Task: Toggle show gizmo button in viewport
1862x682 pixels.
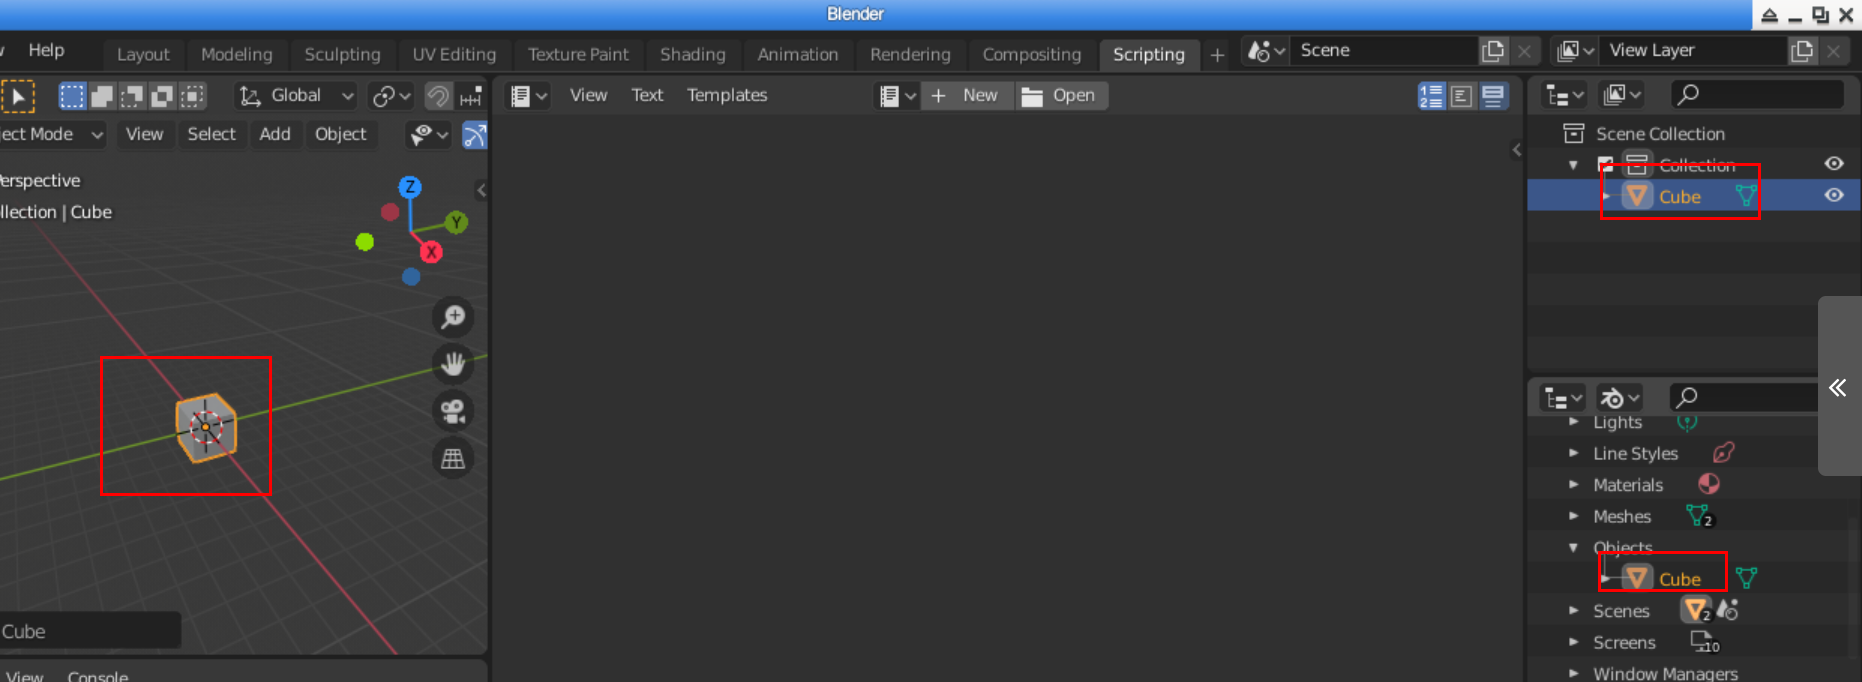Action: (475, 135)
